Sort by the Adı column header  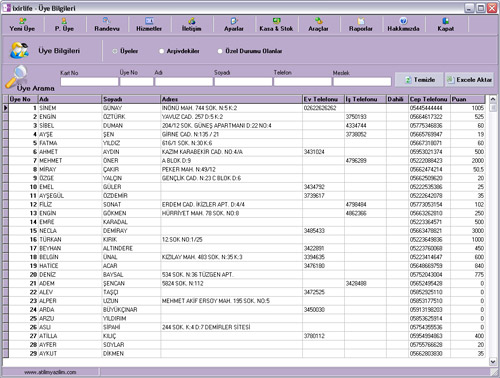70,99
